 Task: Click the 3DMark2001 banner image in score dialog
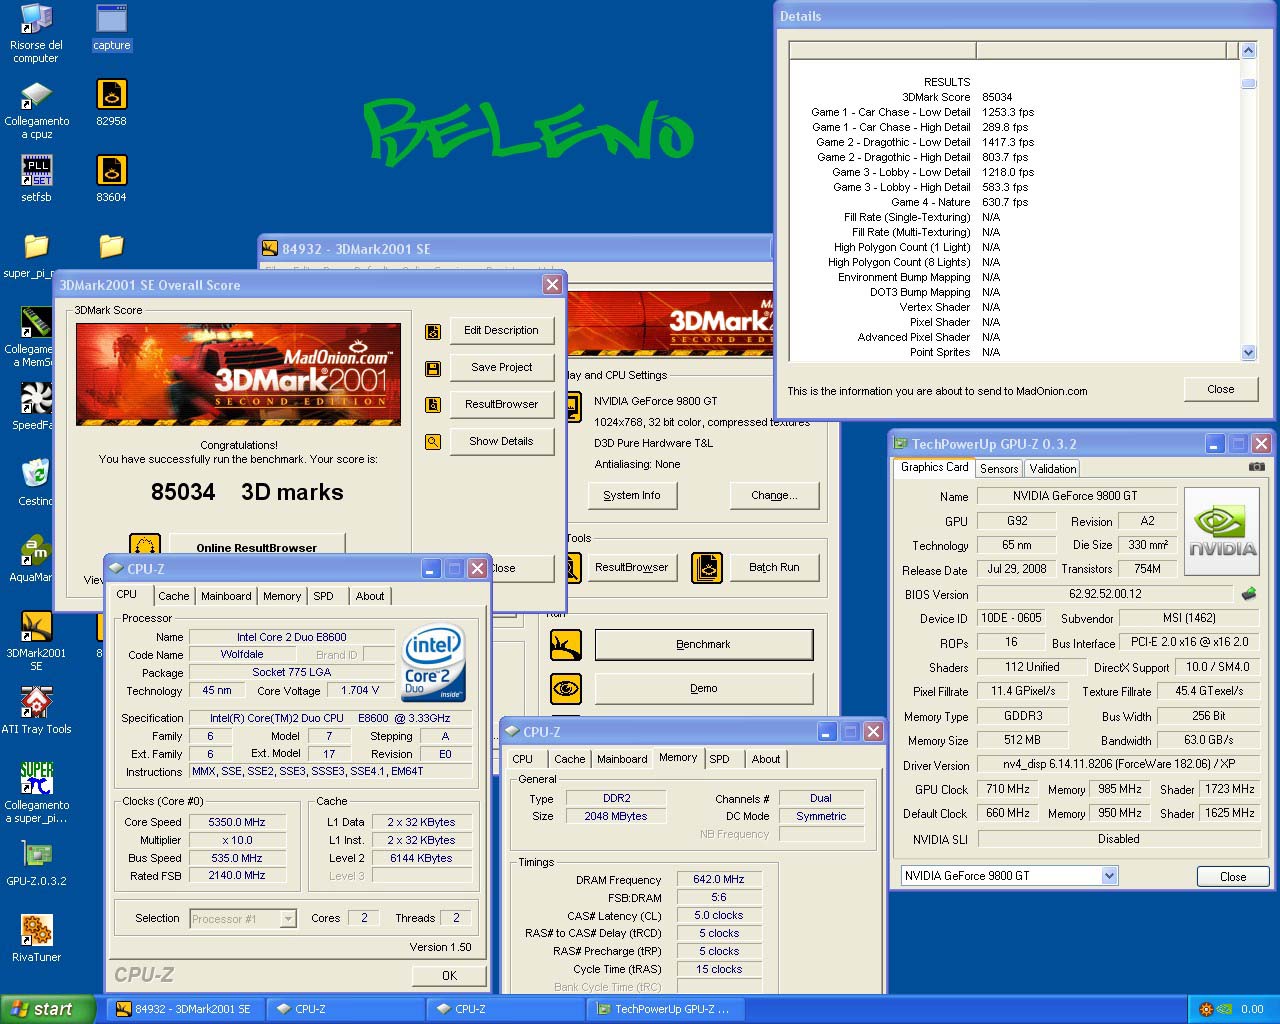point(238,374)
